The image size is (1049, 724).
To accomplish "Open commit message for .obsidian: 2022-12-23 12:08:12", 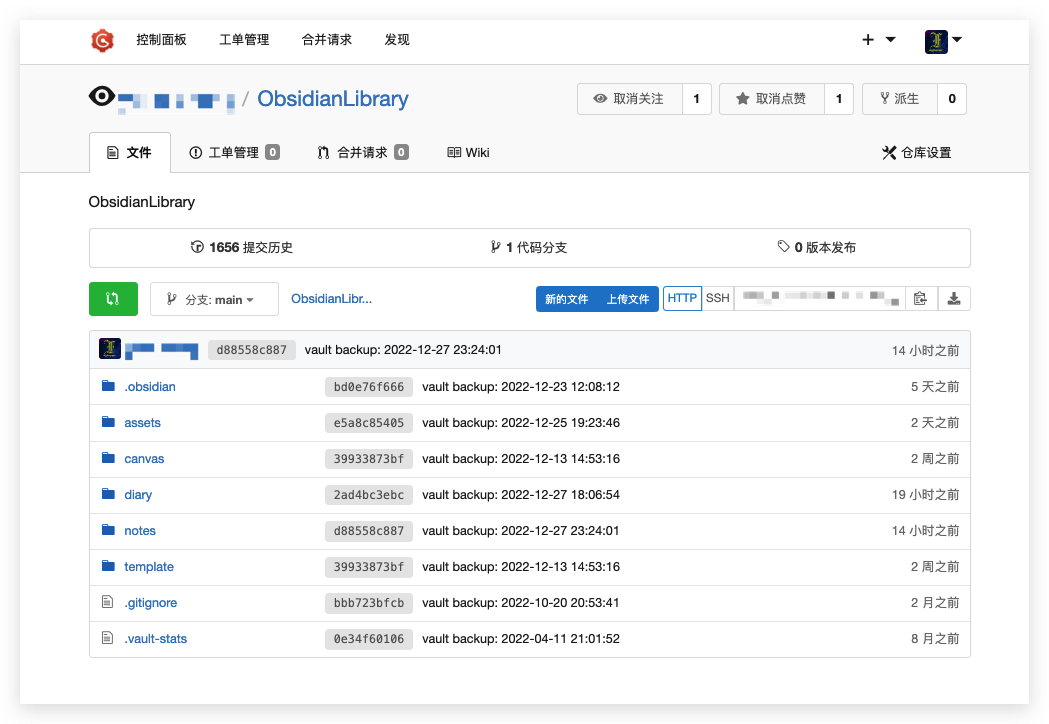I will 521,387.
